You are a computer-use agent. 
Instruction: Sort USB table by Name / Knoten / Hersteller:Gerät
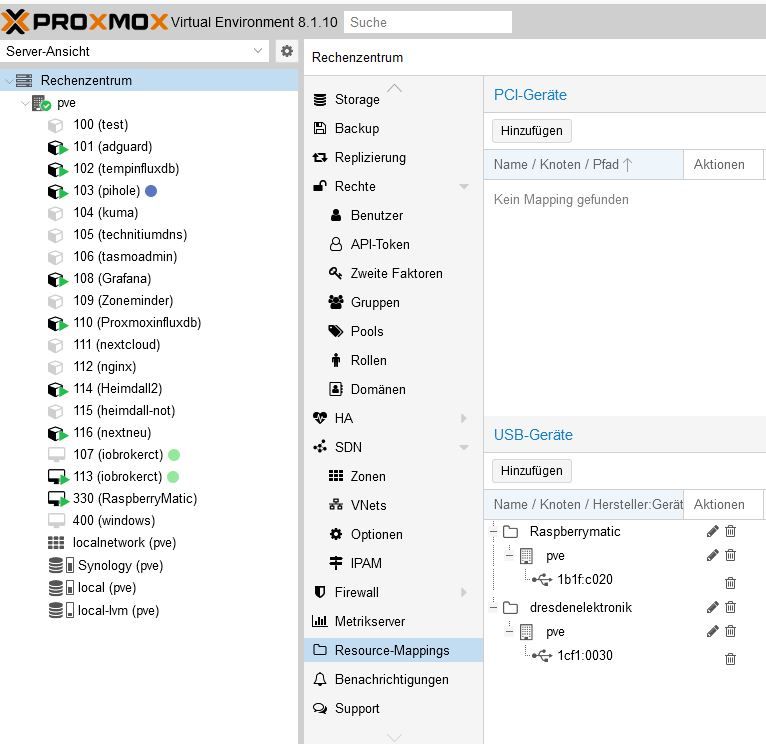pos(583,505)
